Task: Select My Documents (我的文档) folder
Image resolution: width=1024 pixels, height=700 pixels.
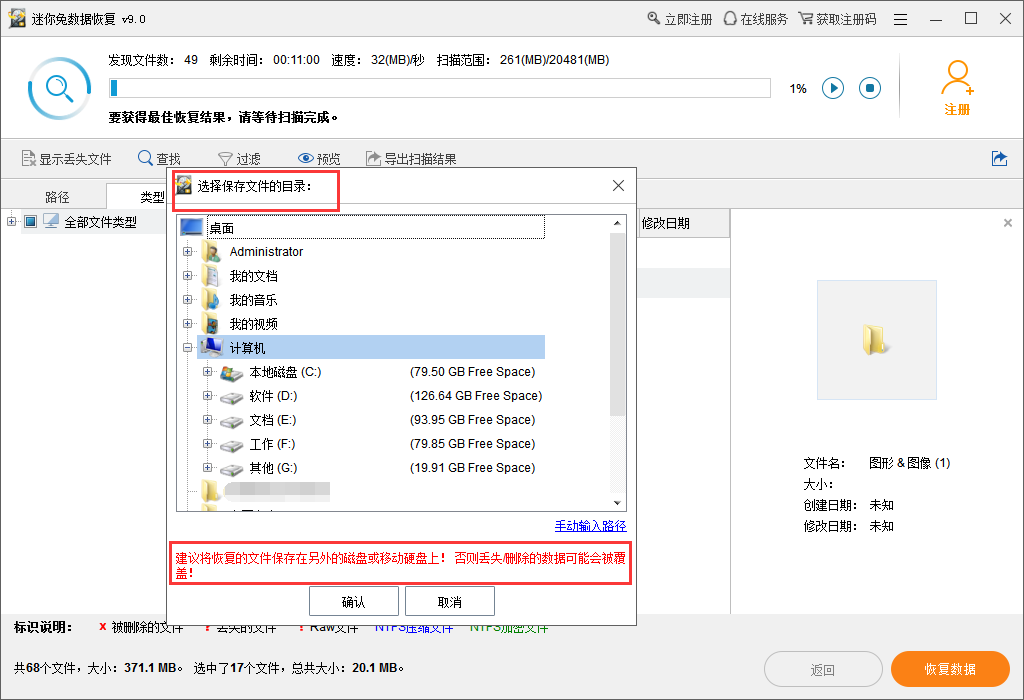Action: 253,276
